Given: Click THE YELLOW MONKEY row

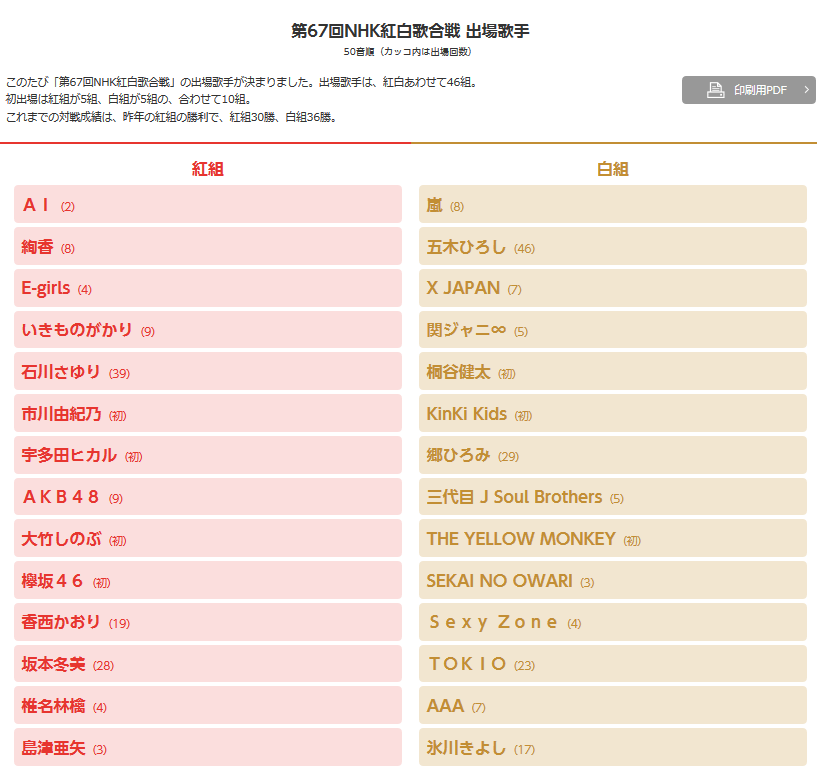Looking at the screenshot, I should [613, 538].
